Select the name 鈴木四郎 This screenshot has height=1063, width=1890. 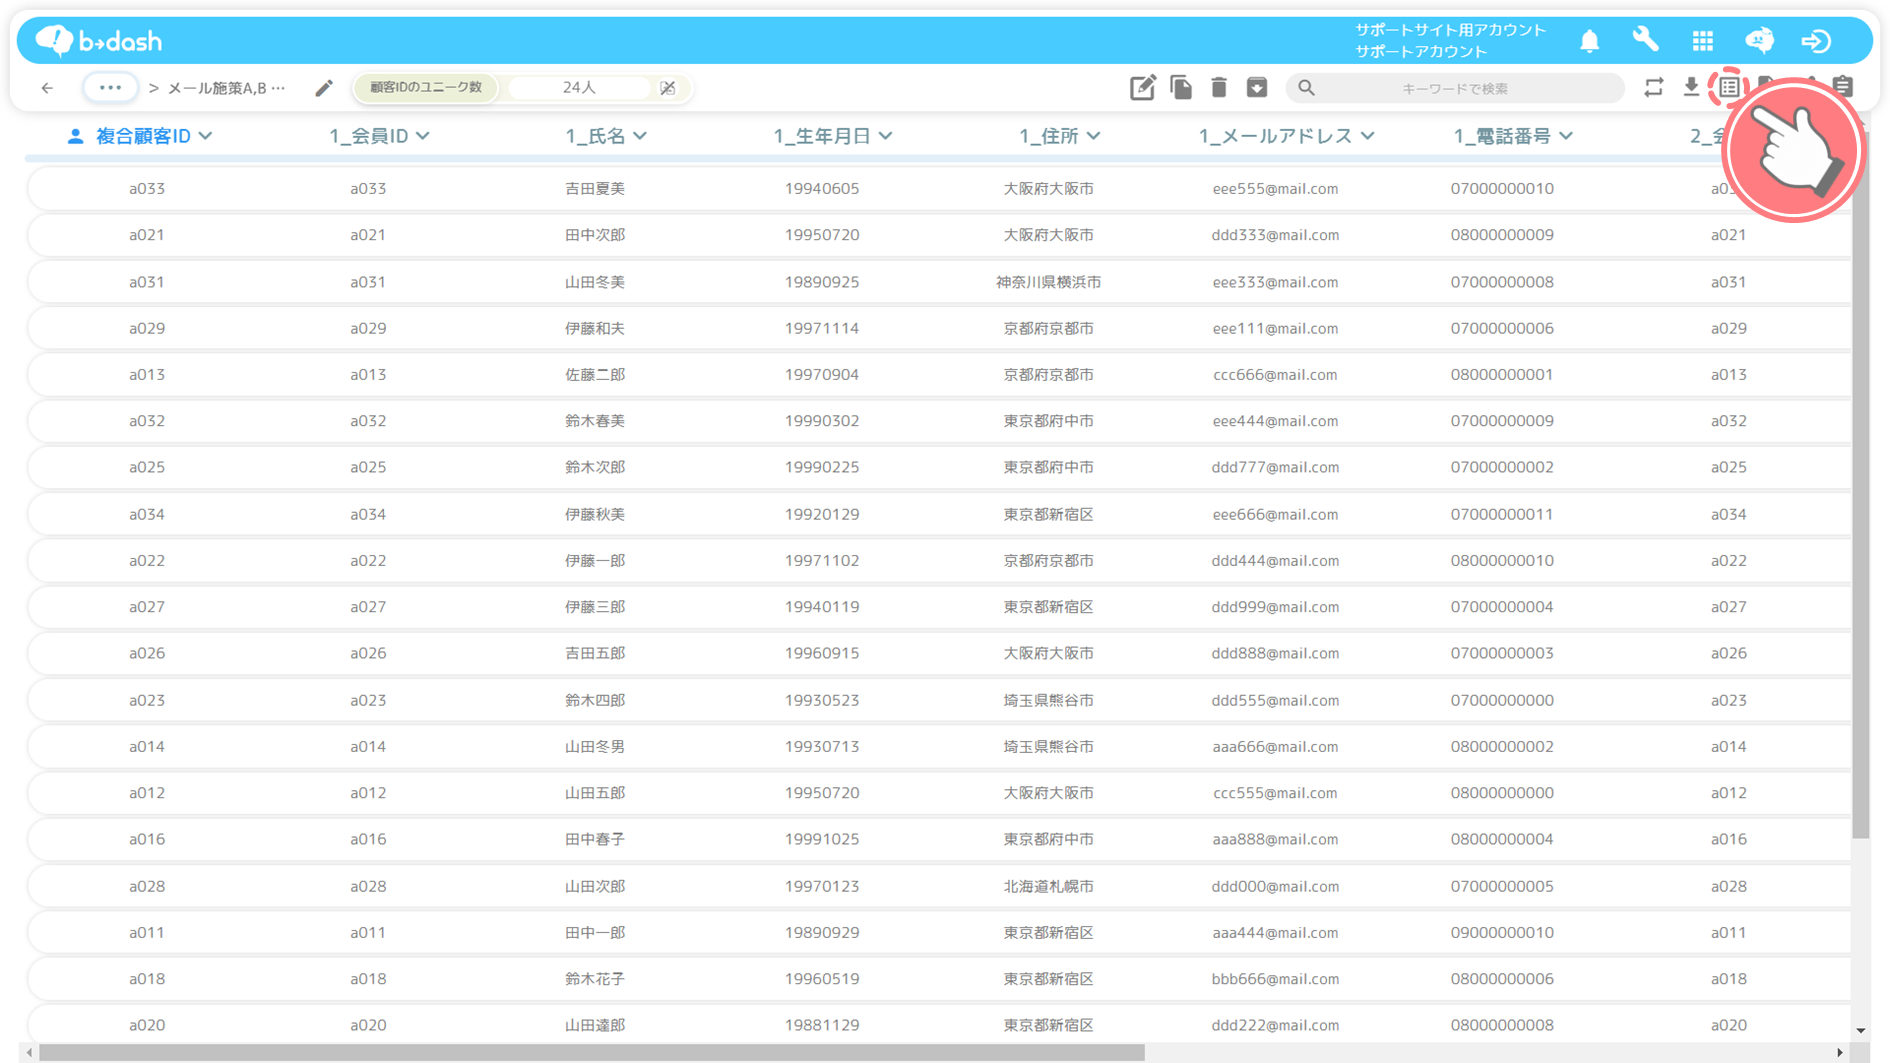click(x=595, y=700)
